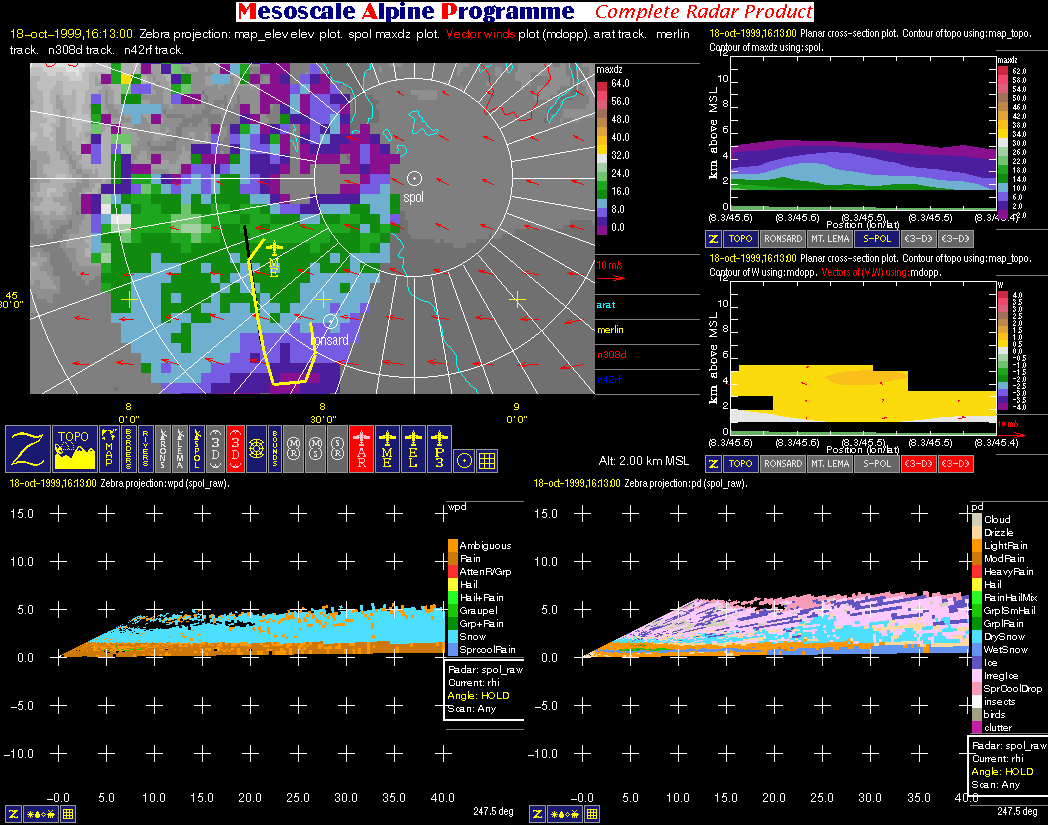This screenshot has height=825, width=1048.
Task: Toggle the MAP overlay icon
Action: pos(109,448)
